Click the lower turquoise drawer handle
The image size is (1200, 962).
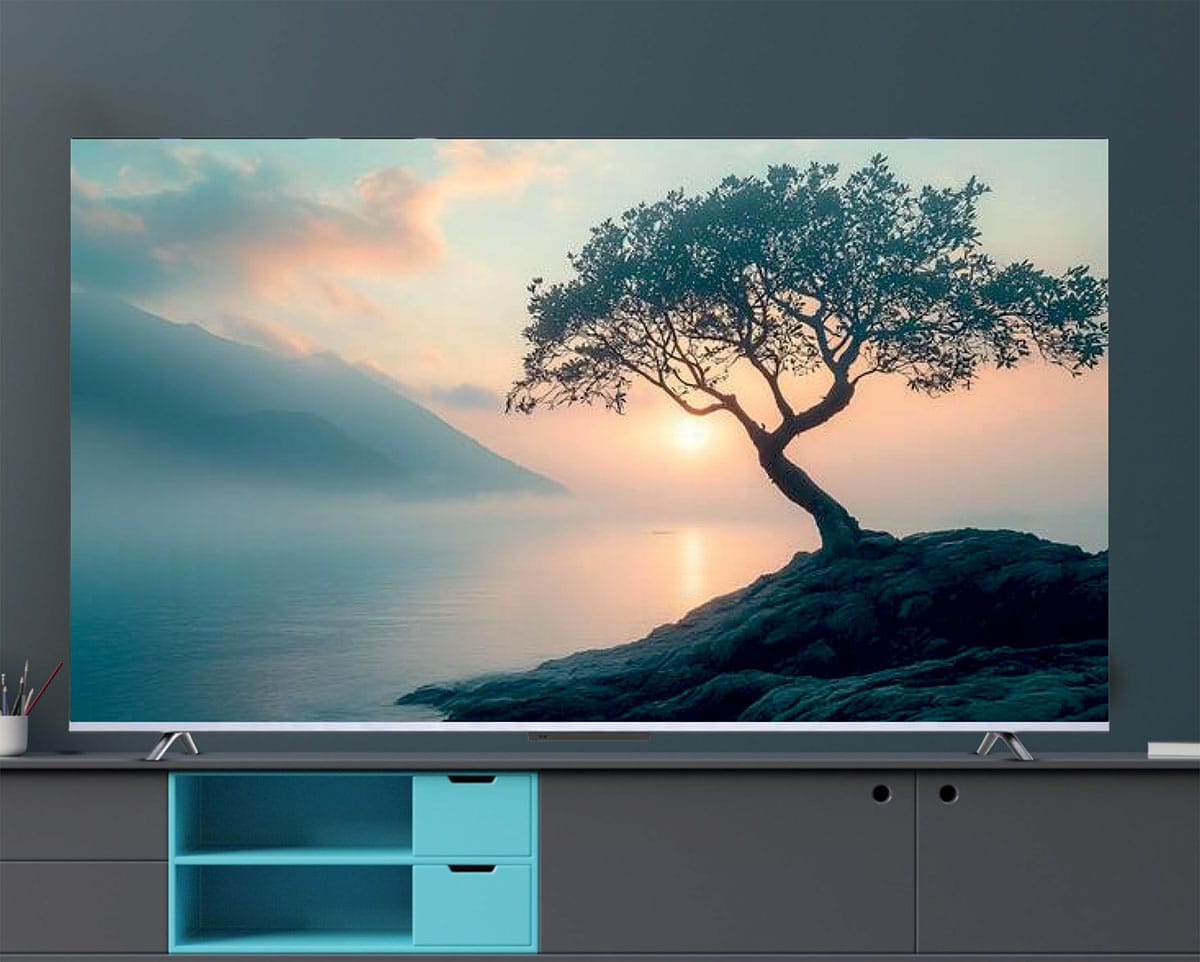[x=472, y=868]
